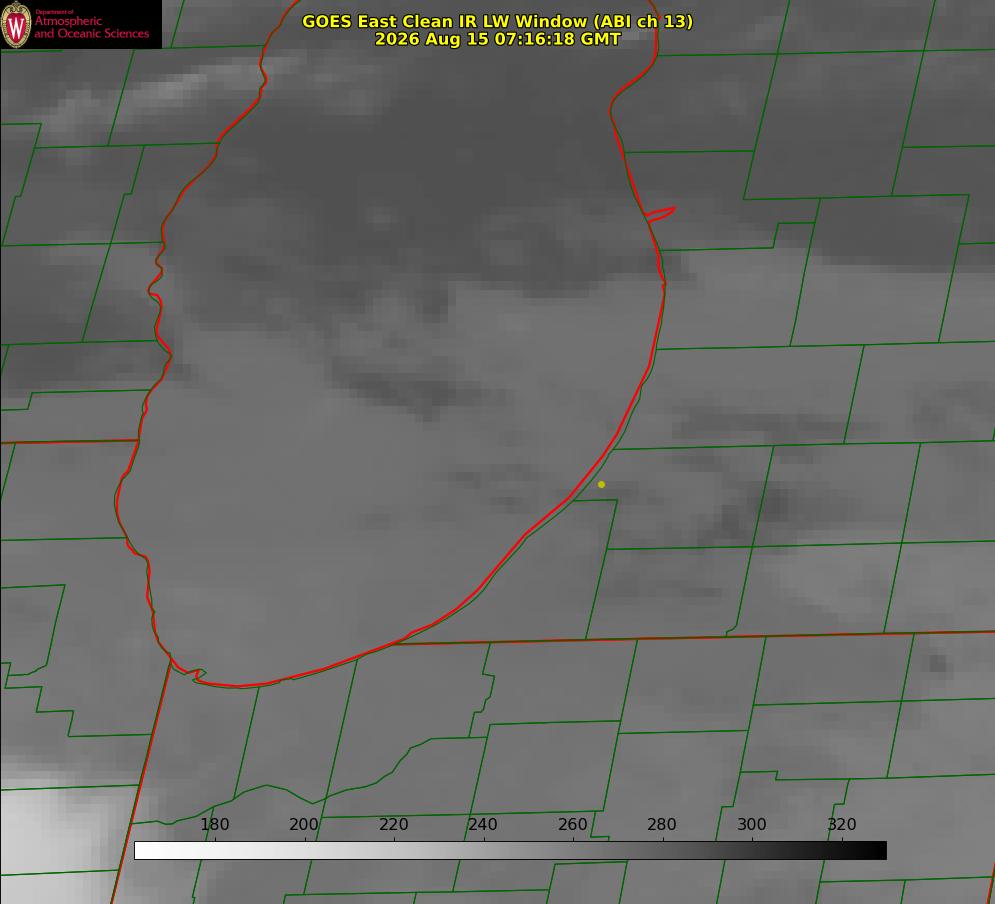Click the yellow dot marker near lakeshore
Viewport: 995px width, 904px height.
(x=601, y=484)
